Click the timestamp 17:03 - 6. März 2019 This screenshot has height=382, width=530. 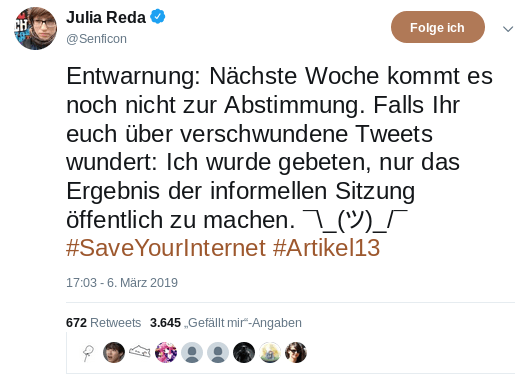(x=122, y=283)
